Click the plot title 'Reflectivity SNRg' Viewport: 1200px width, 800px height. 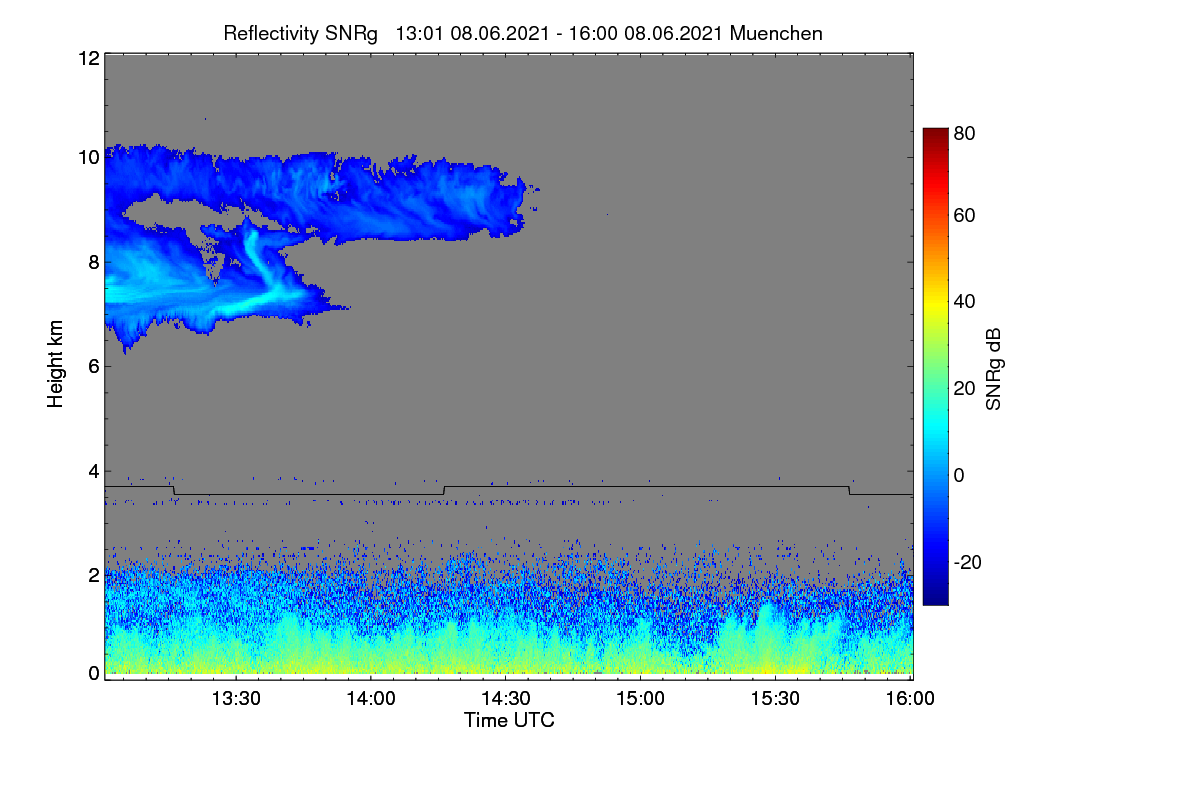[x=300, y=33]
